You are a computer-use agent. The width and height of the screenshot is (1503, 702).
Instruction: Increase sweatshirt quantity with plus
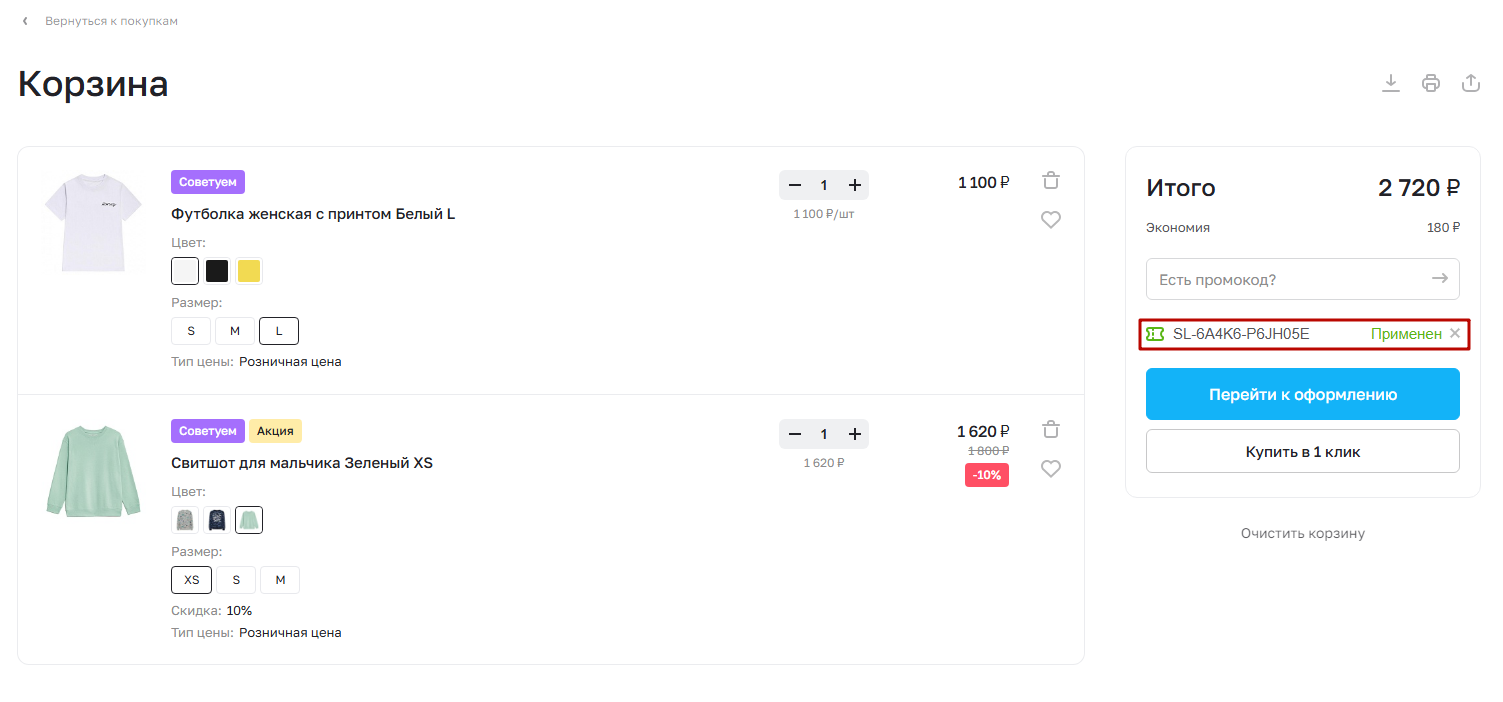click(854, 434)
